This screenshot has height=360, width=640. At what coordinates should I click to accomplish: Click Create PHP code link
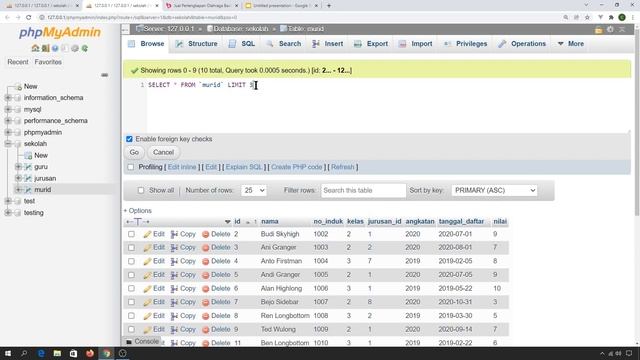297,167
